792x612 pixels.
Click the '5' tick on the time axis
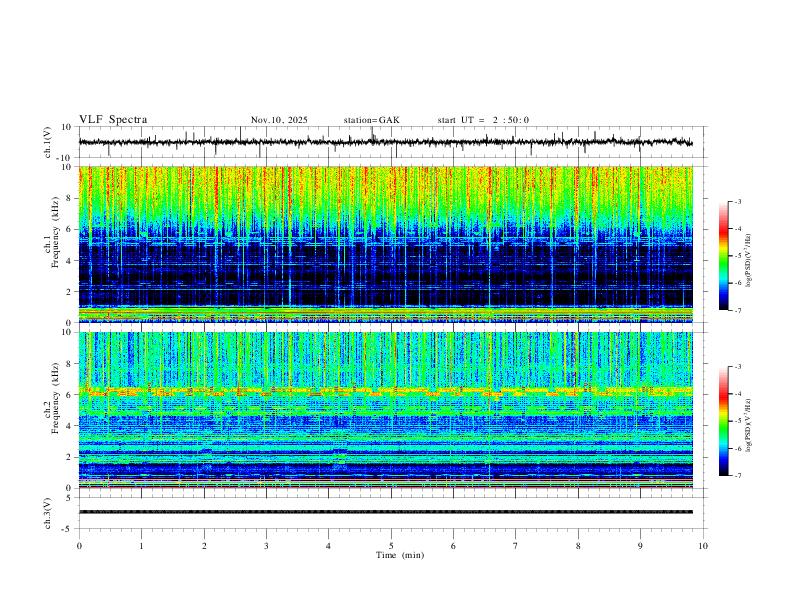click(391, 546)
